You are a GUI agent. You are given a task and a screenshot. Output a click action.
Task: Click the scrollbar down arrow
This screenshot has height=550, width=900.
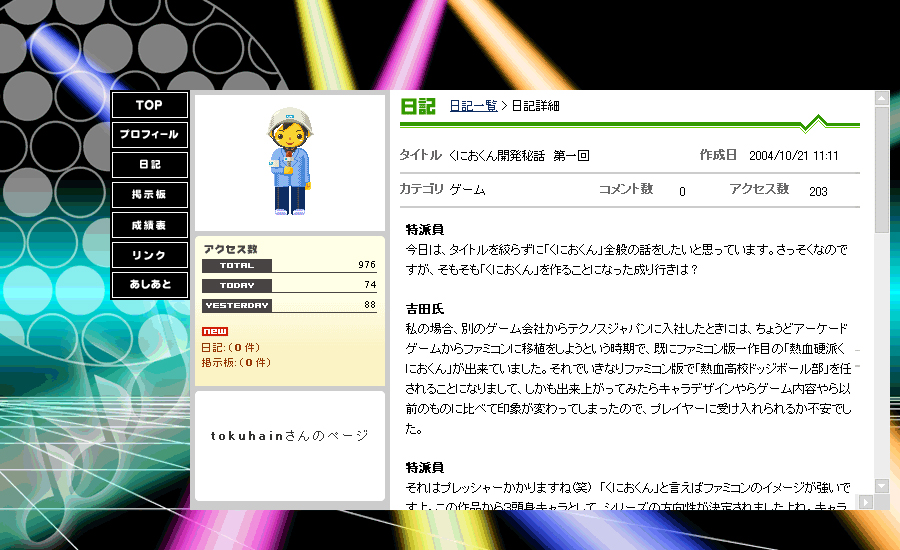(881, 486)
